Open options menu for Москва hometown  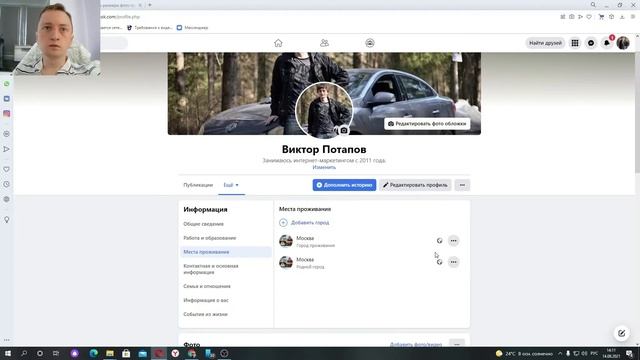[x=453, y=262]
